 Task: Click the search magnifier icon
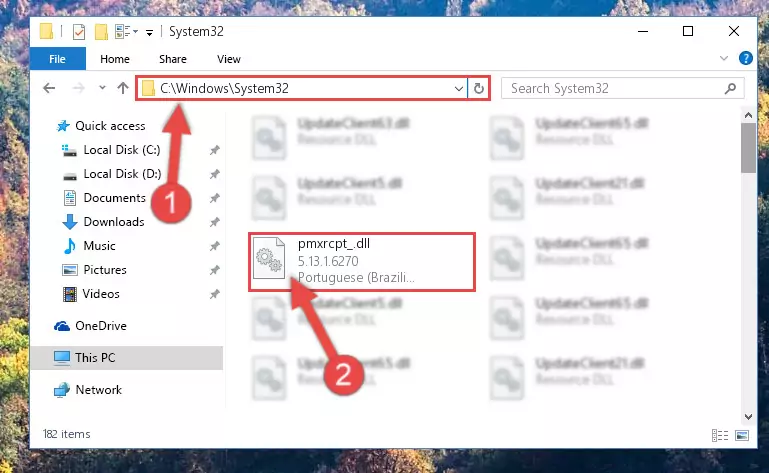click(x=730, y=88)
